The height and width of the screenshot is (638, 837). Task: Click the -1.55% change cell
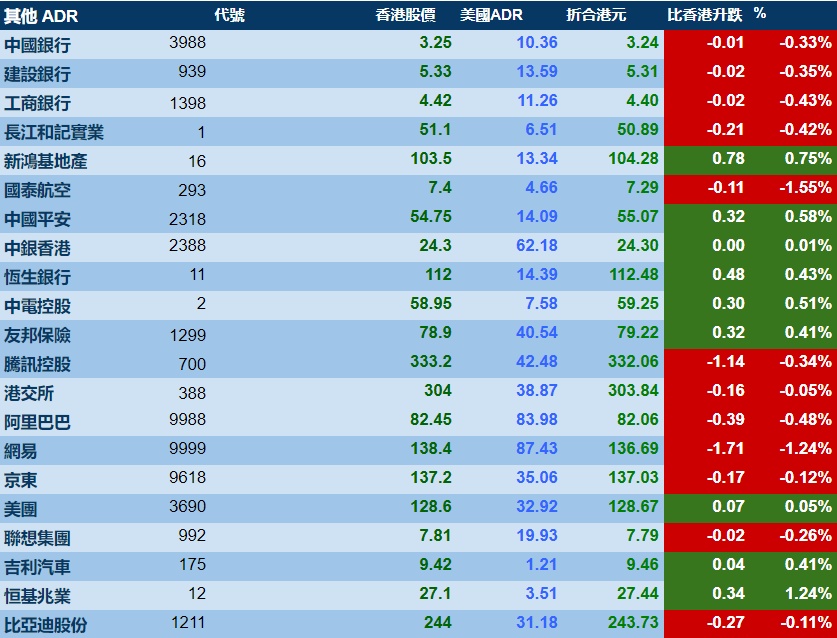point(806,187)
